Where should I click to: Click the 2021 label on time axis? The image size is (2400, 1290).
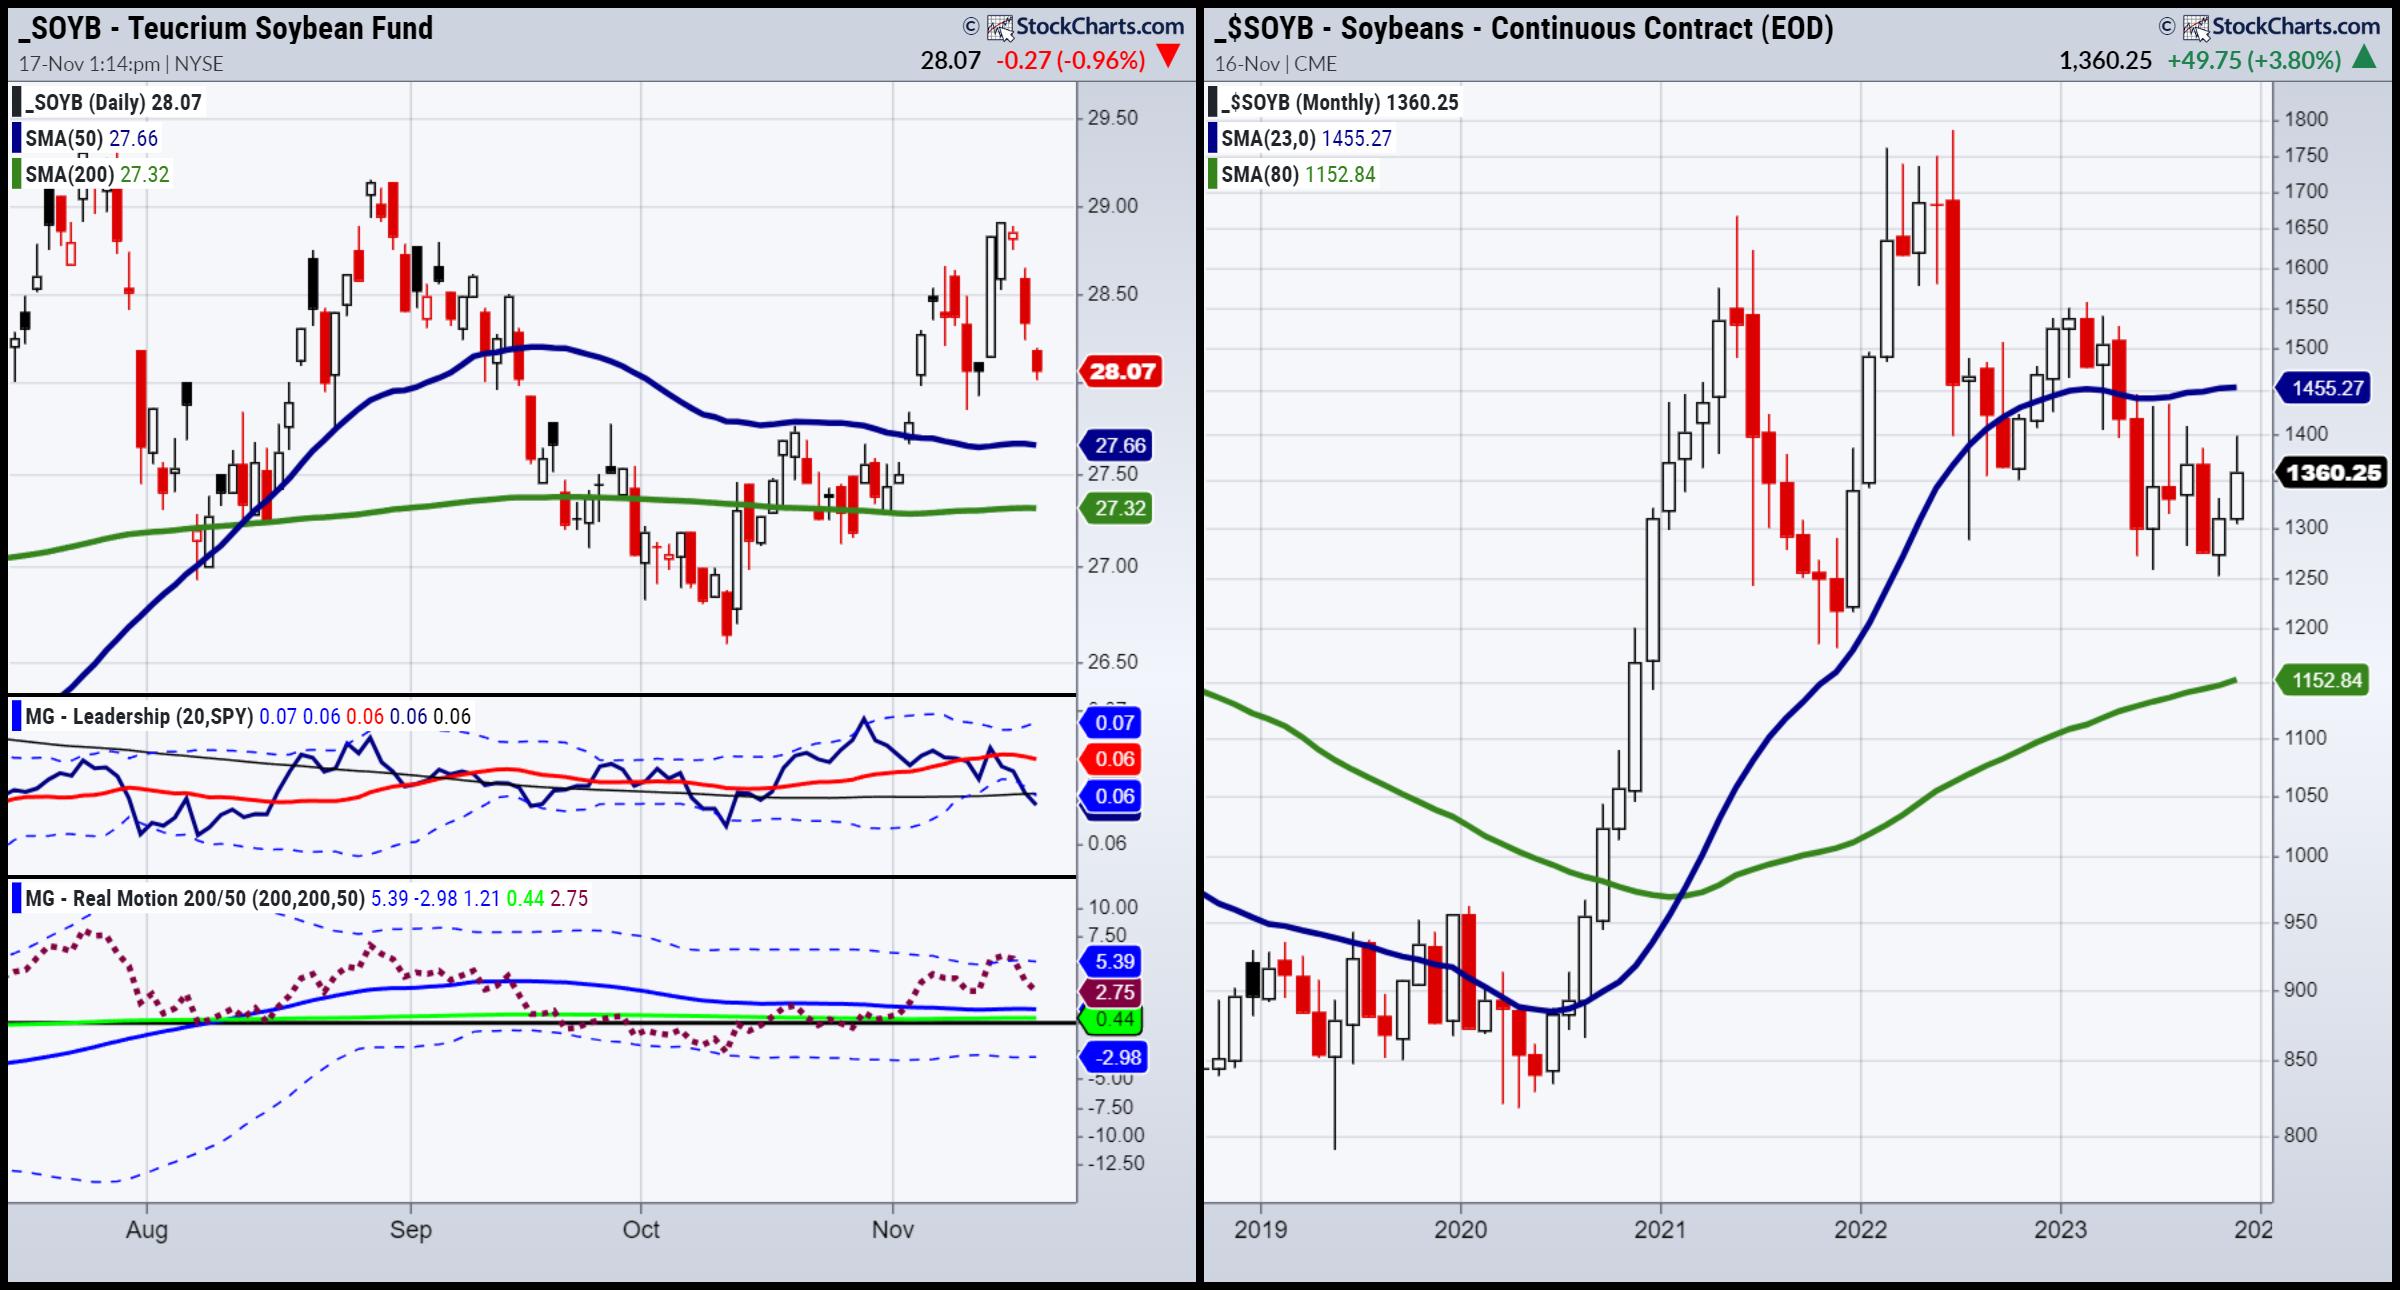(x=1660, y=1229)
